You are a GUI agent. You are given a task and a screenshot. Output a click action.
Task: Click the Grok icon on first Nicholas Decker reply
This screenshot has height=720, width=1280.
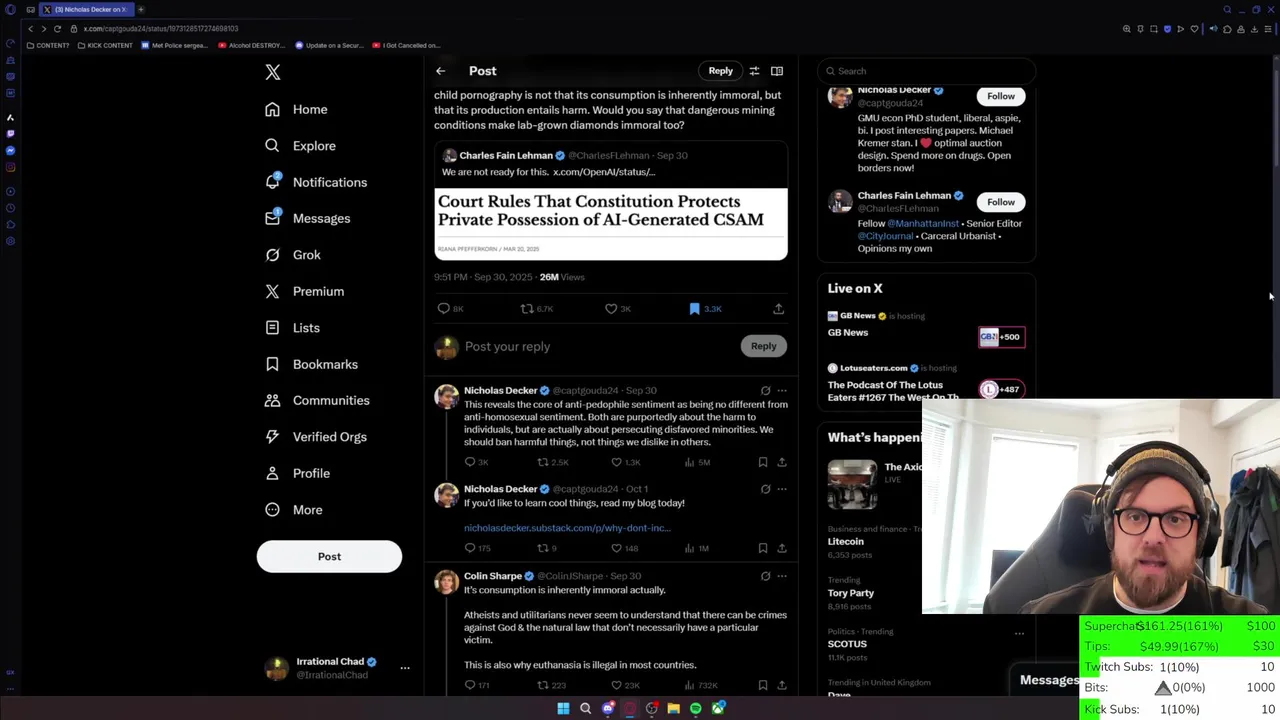tap(765, 391)
